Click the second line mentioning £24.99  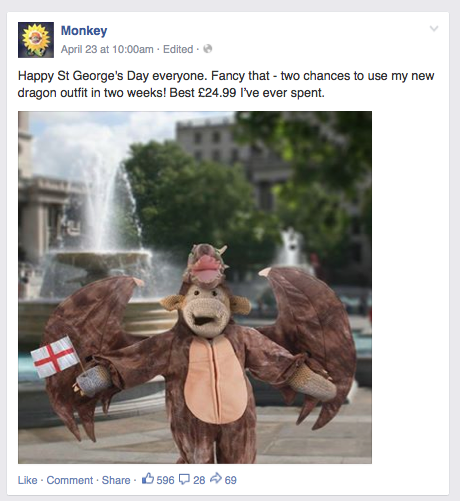pos(171,93)
